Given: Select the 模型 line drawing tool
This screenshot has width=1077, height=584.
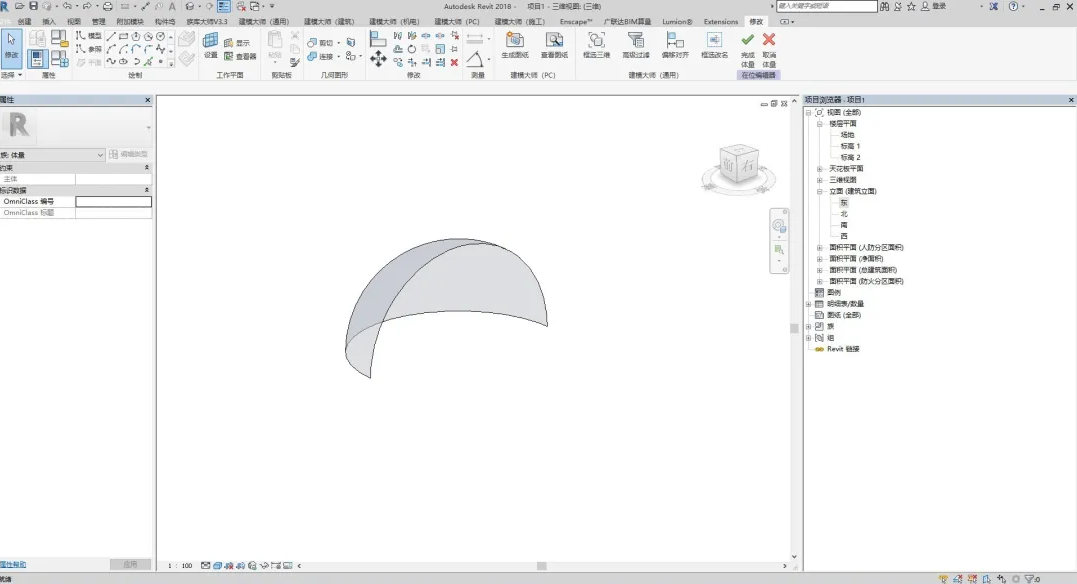Looking at the screenshot, I should [x=94, y=37].
